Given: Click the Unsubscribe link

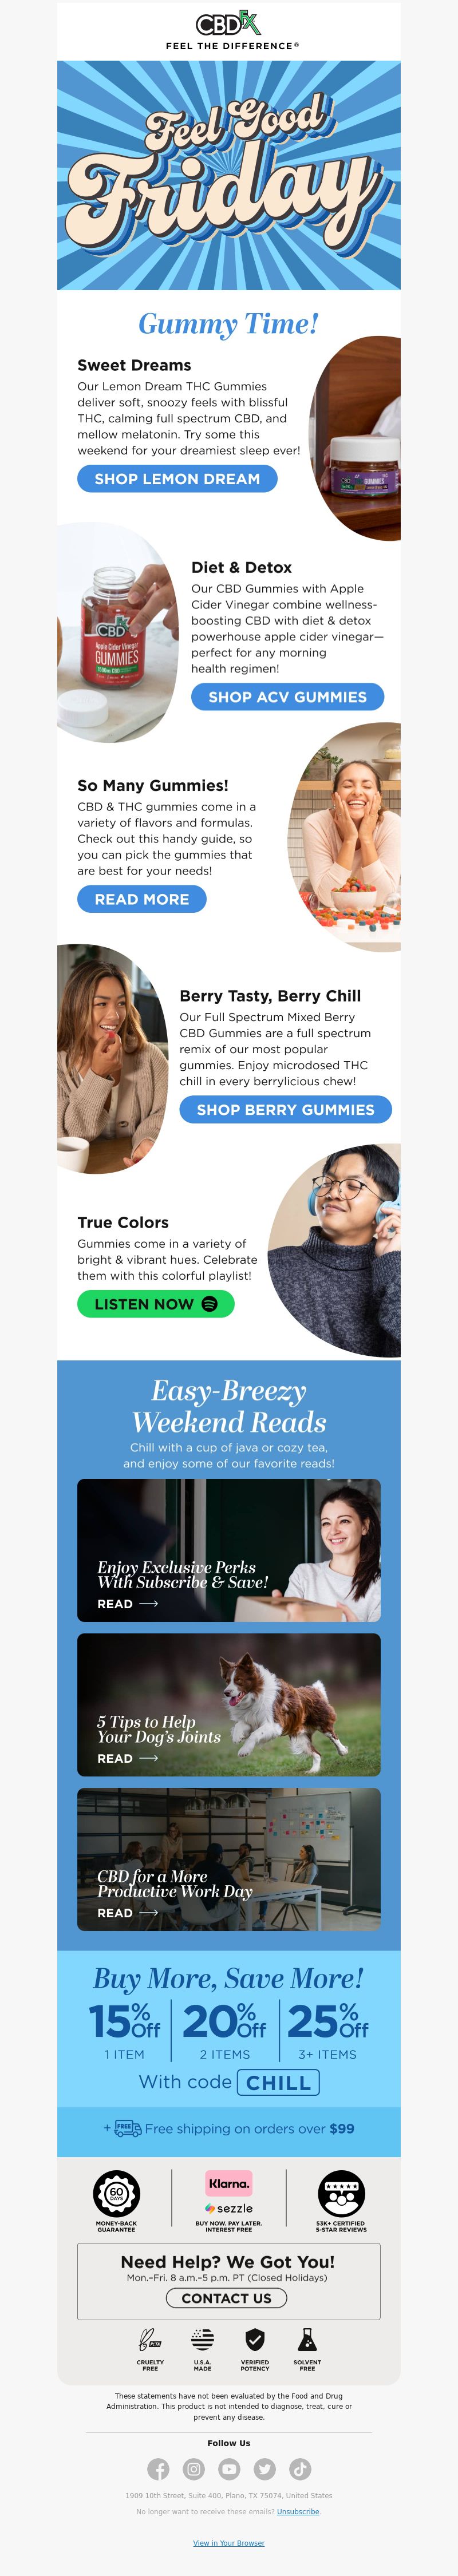Looking at the screenshot, I should point(298,2512).
